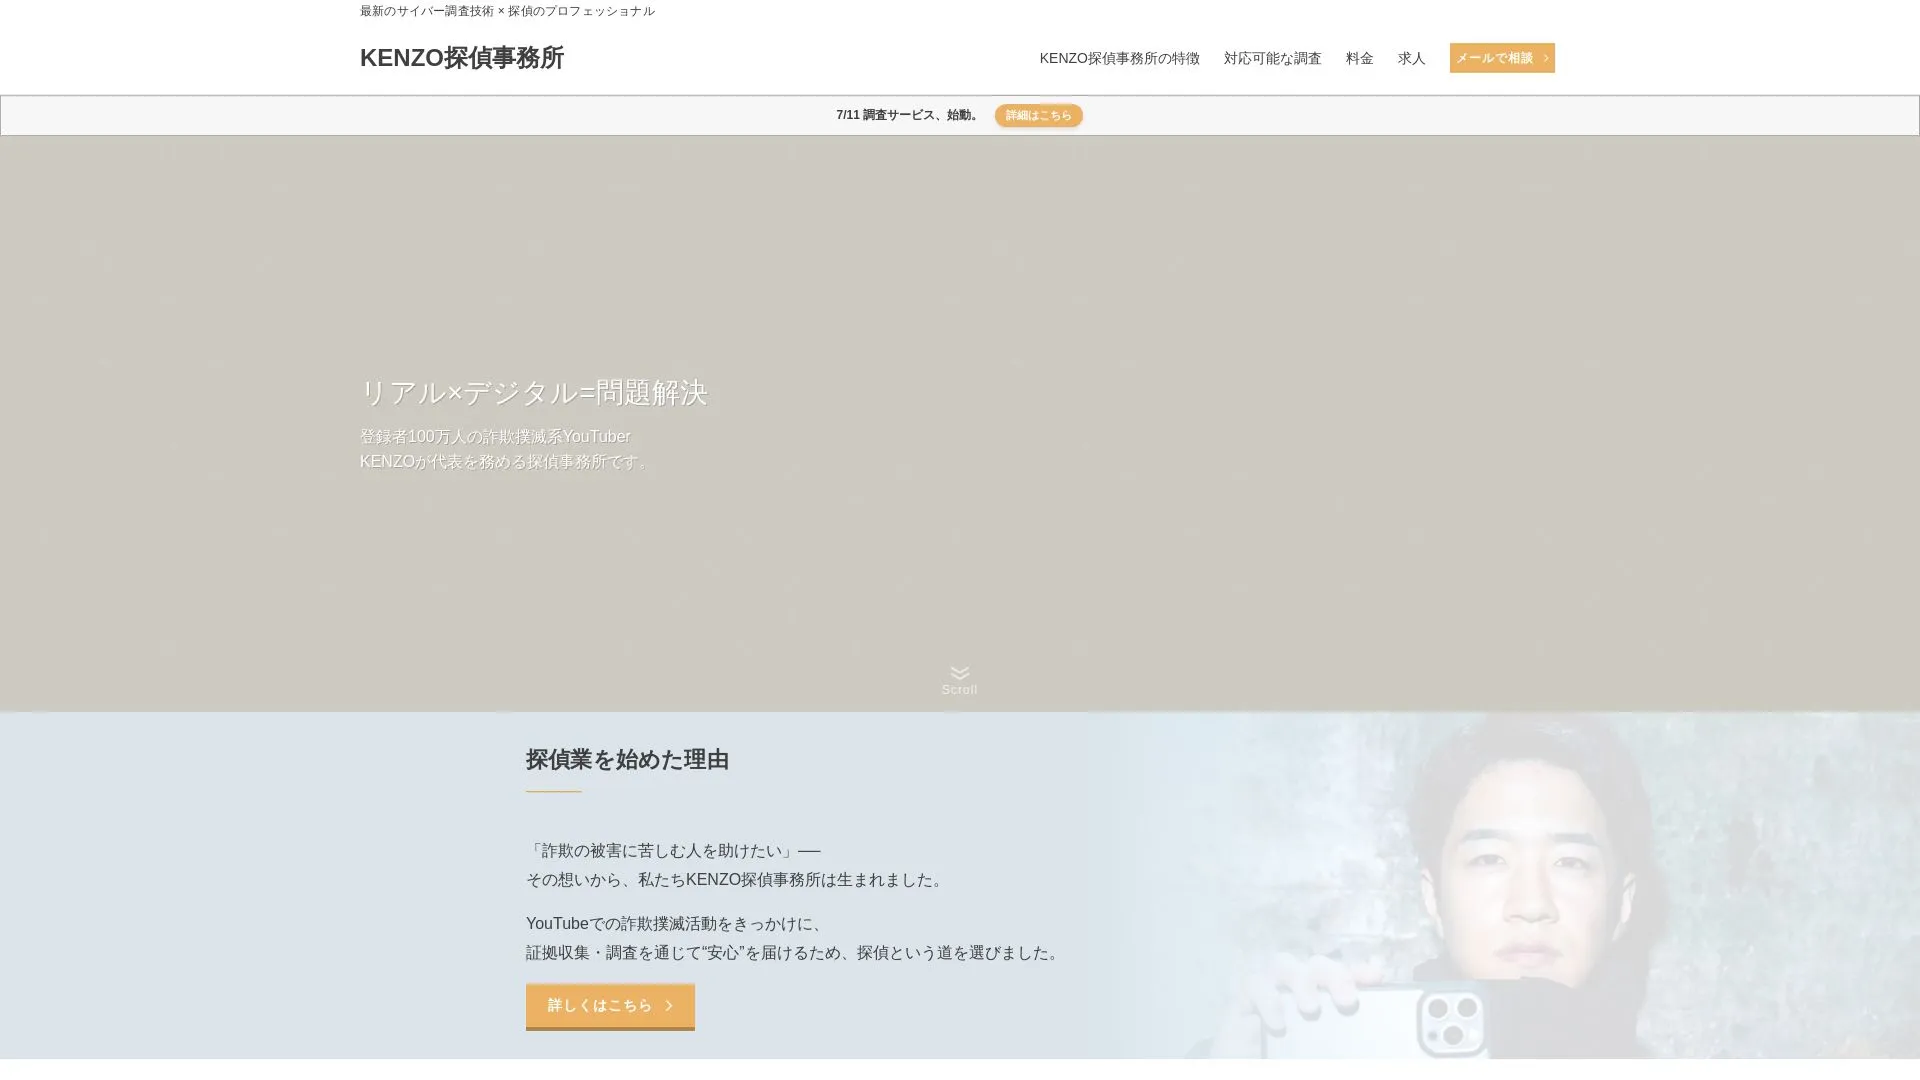Open 対応可能な調査 menu item
The image size is (1920, 1080).
tap(1272, 58)
